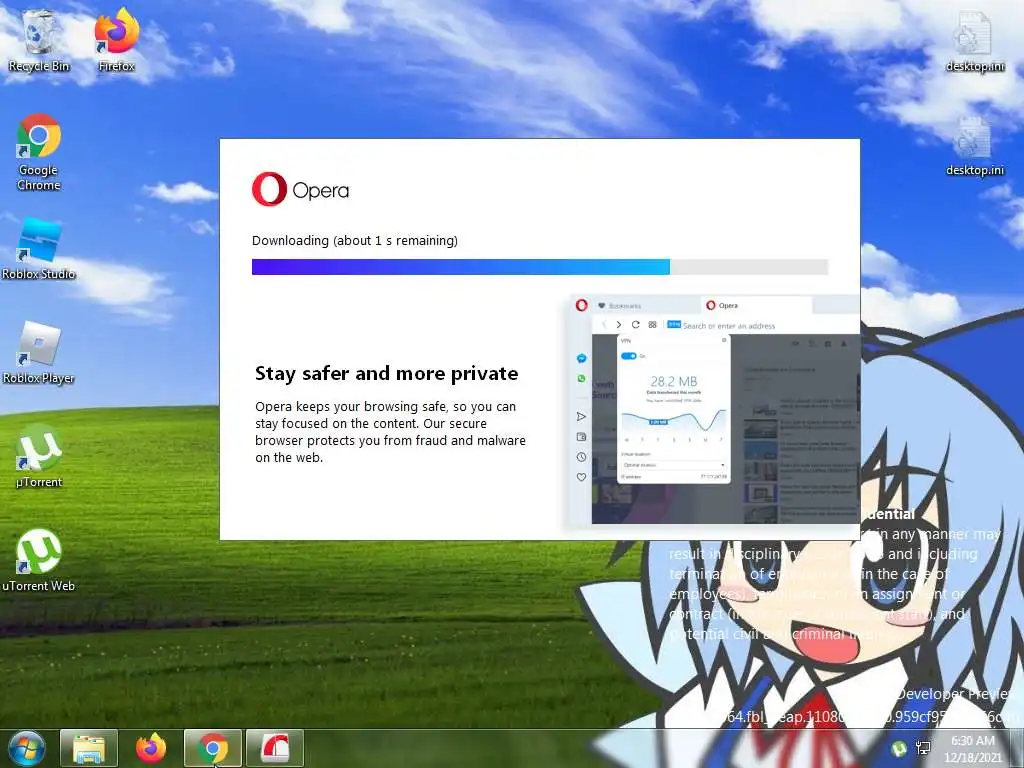
Task: Open the network connection tray icon
Action: (x=923, y=748)
